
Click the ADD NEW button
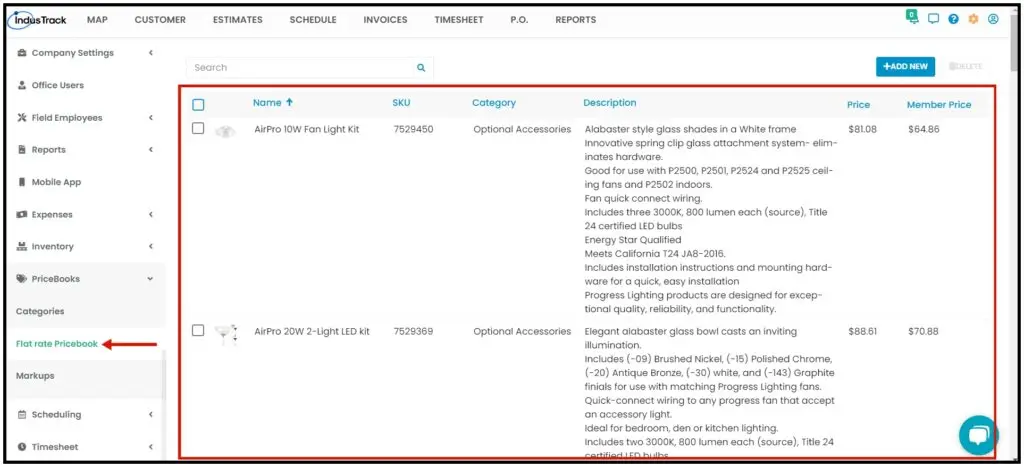pyautogui.click(x=905, y=67)
